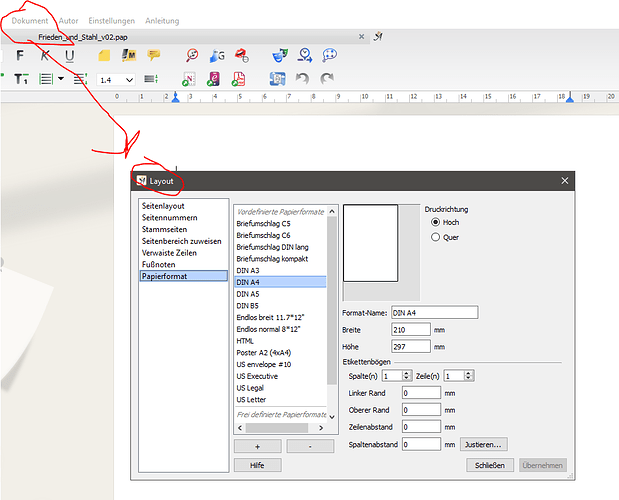Viewport: 619px width, 500px height.
Task: Open the red lips read-aloud icon
Action: pos(241,55)
